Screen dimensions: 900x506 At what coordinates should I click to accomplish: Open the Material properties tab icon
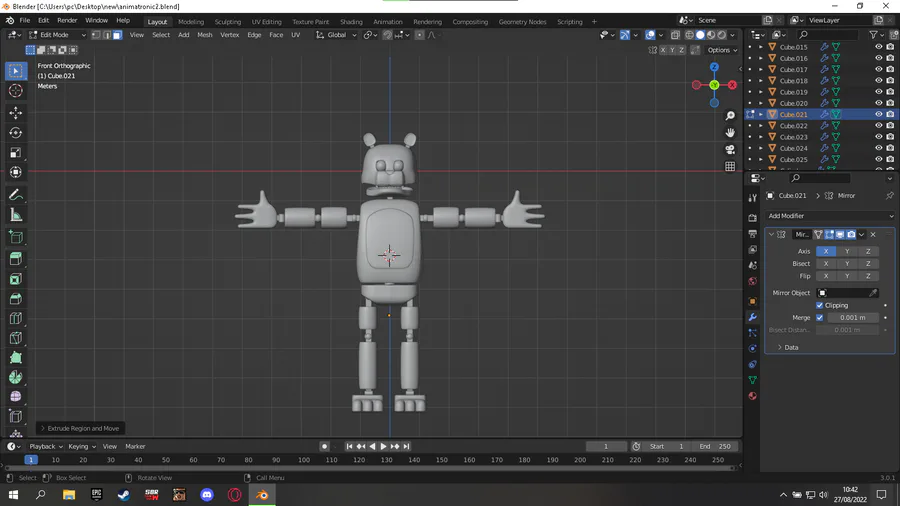tap(752, 396)
